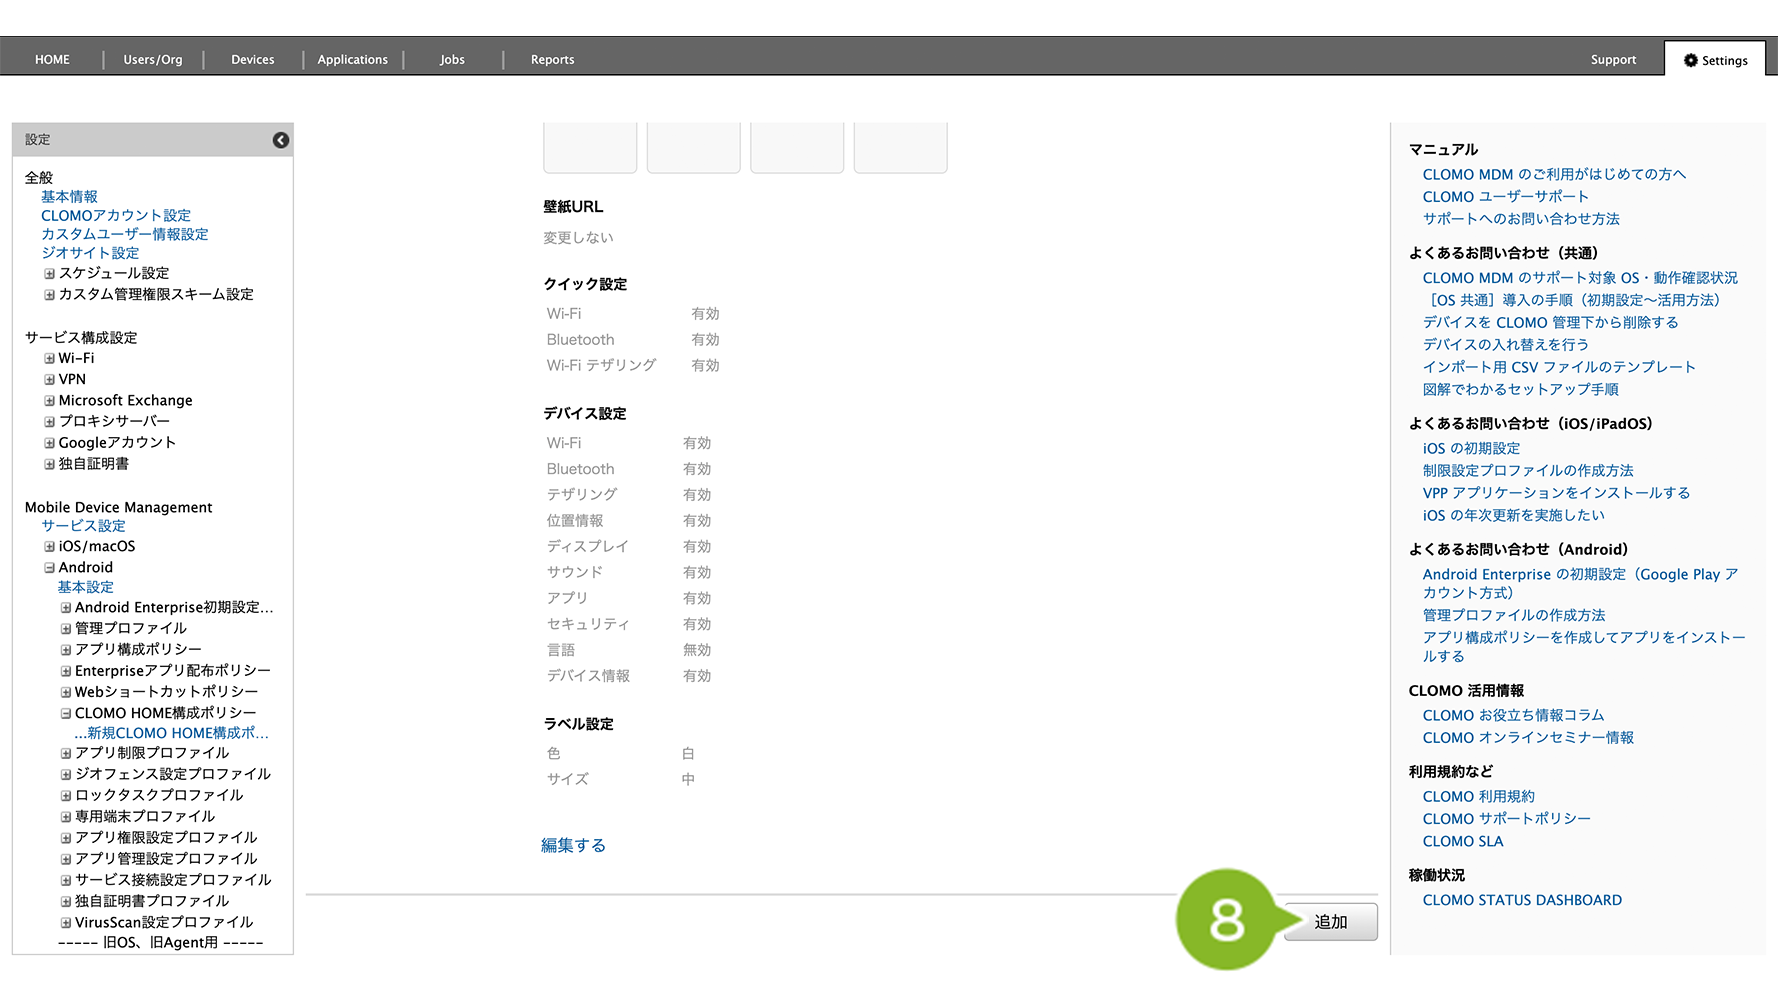Open 新規CLOMO HOME構成ポリシー item

tap(171, 733)
